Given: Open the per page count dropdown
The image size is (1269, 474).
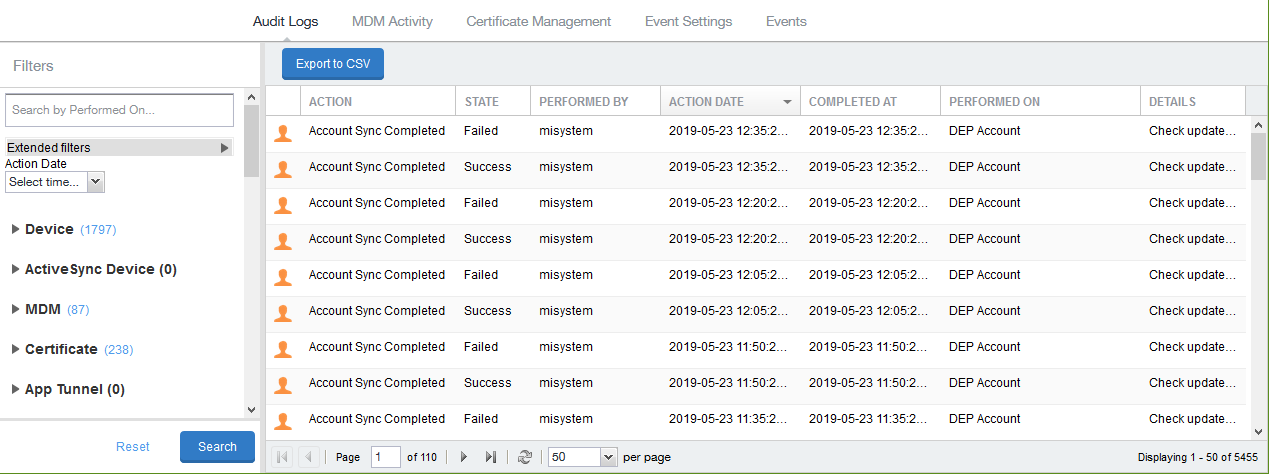Looking at the screenshot, I should (x=609, y=457).
